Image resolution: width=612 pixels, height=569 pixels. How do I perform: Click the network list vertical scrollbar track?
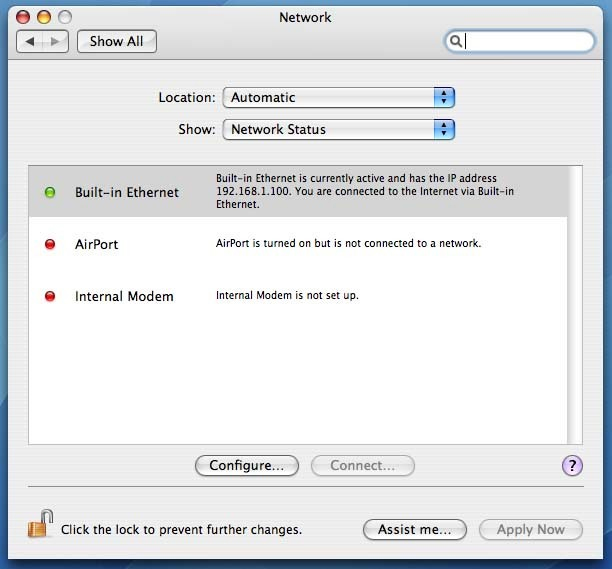575,305
